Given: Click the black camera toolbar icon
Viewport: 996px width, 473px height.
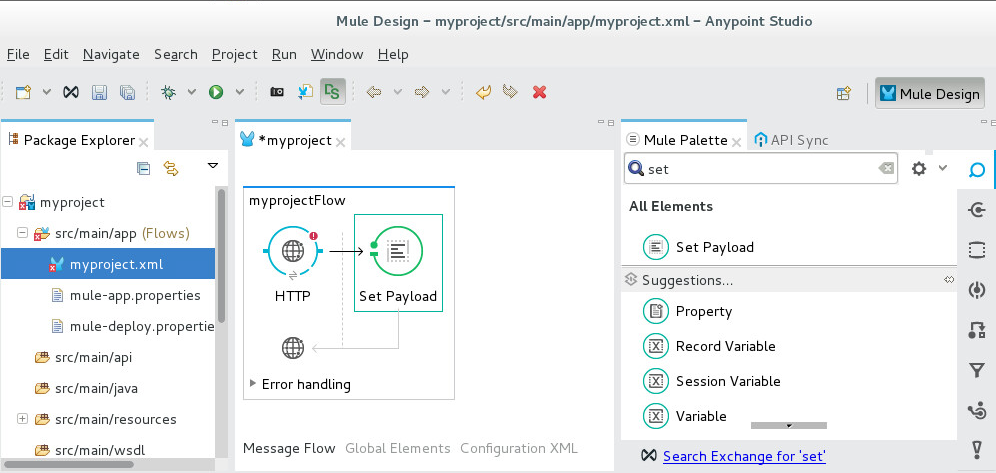Looking at the screenshot, I should (x=277, y=93).
